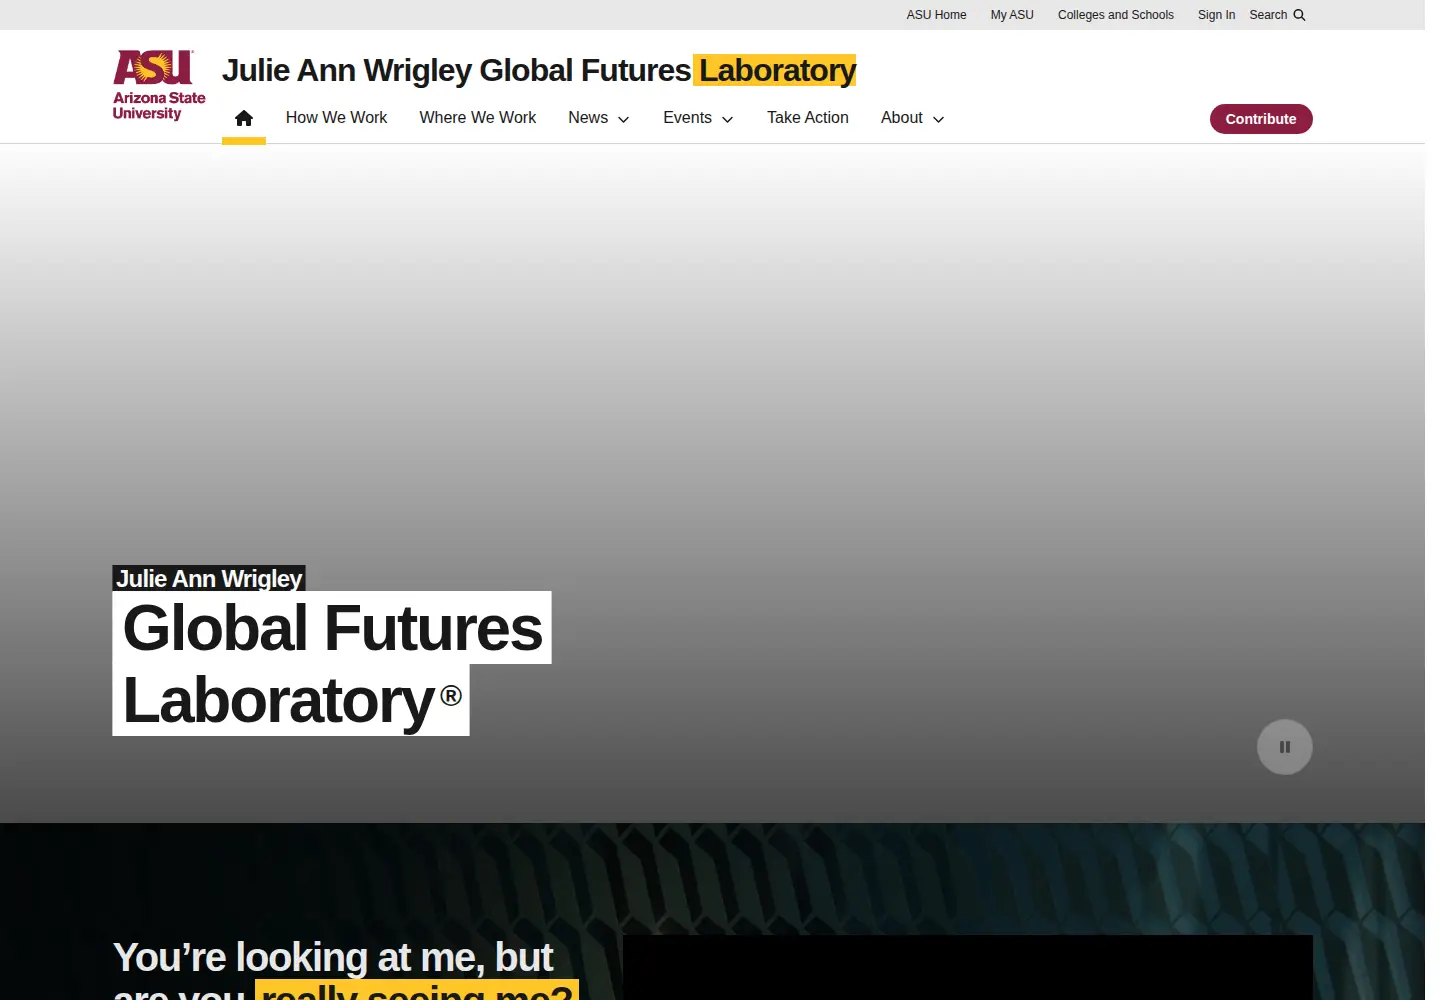Go to the Home icon in navigation
Screen dimensions: 1440x1000
click(x=244, y=118)
